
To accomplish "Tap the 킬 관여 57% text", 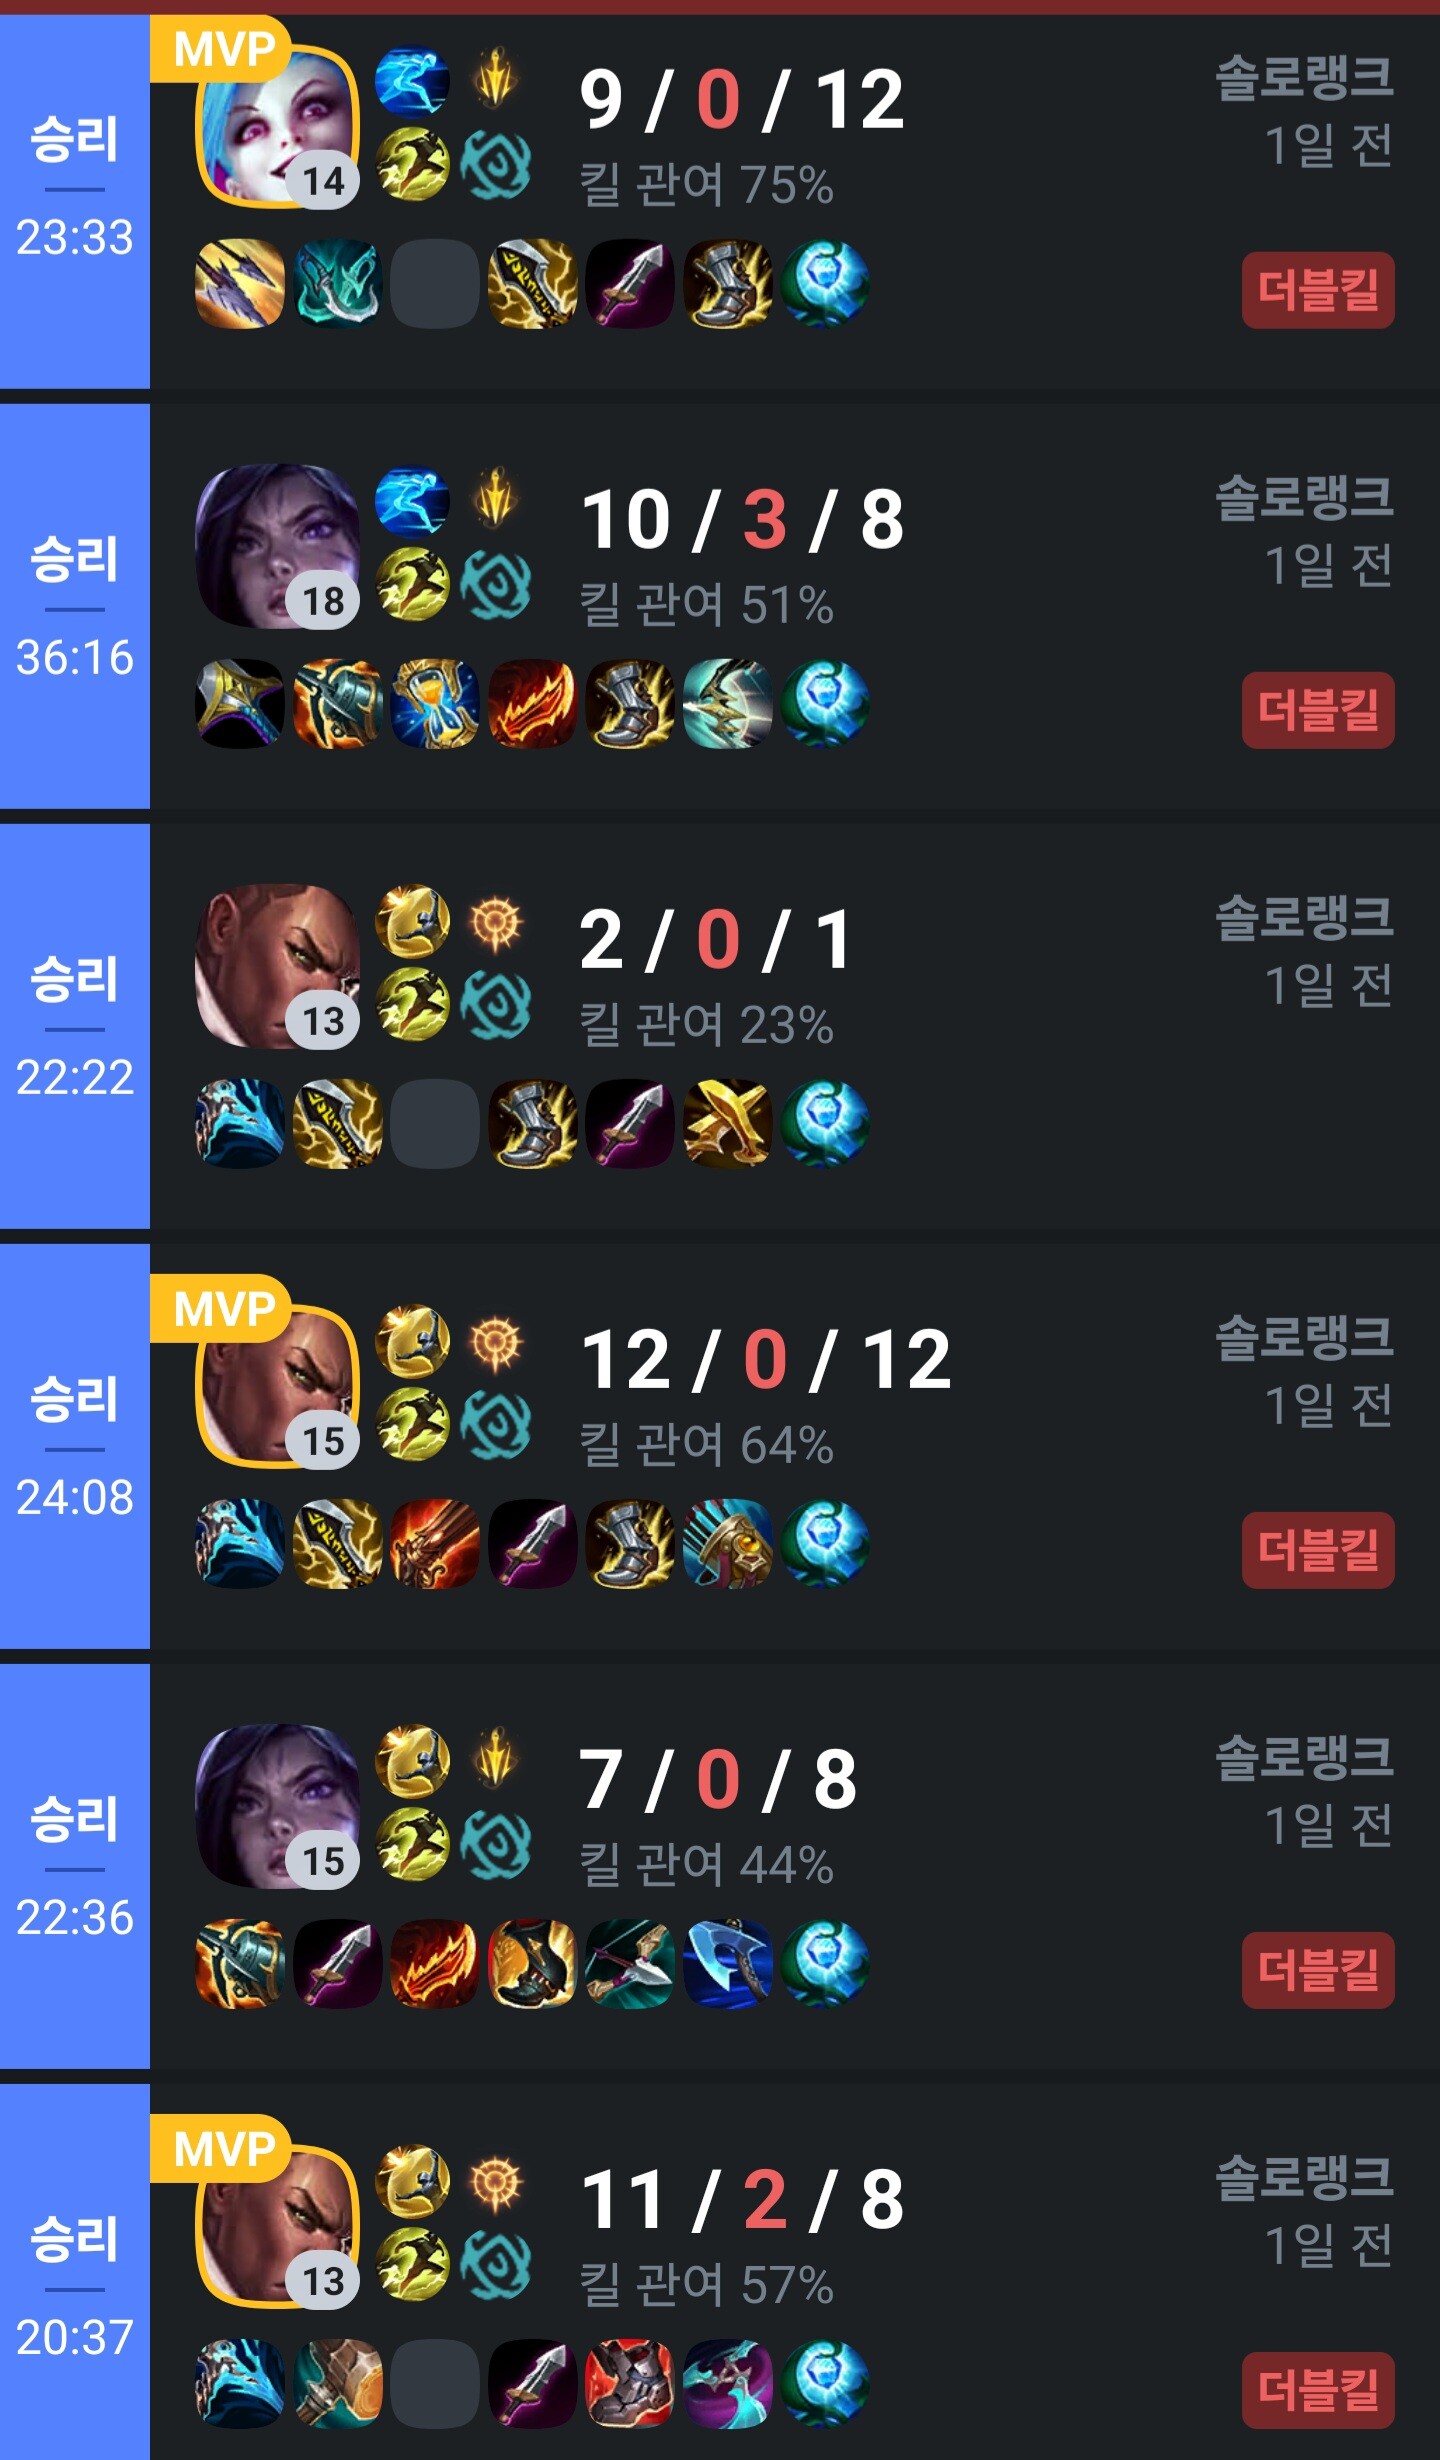I will point(707,2285).
